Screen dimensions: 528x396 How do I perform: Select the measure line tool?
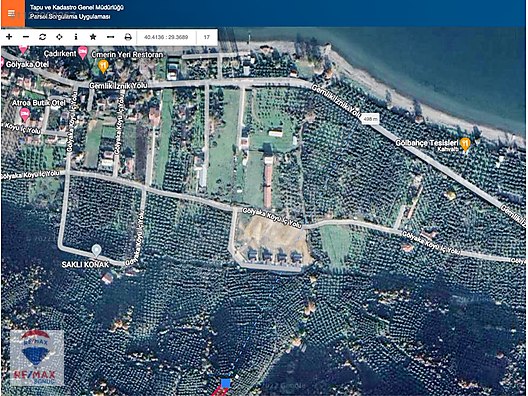click(x=110, y=37)
